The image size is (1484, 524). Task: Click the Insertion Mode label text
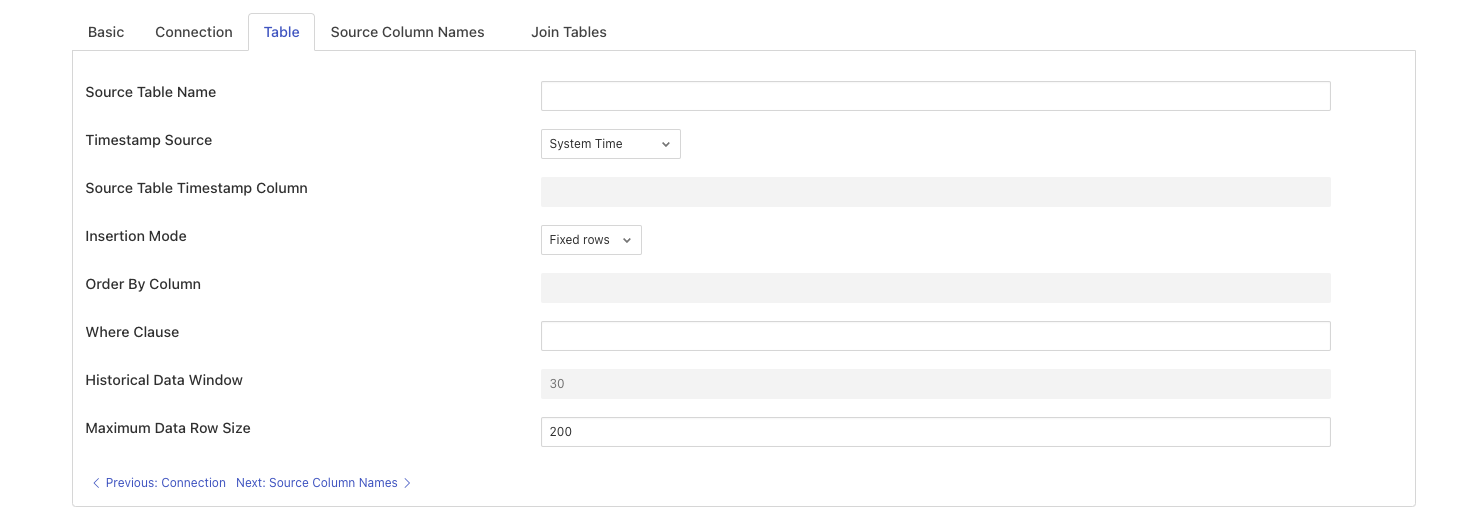[x=136, y=236]
